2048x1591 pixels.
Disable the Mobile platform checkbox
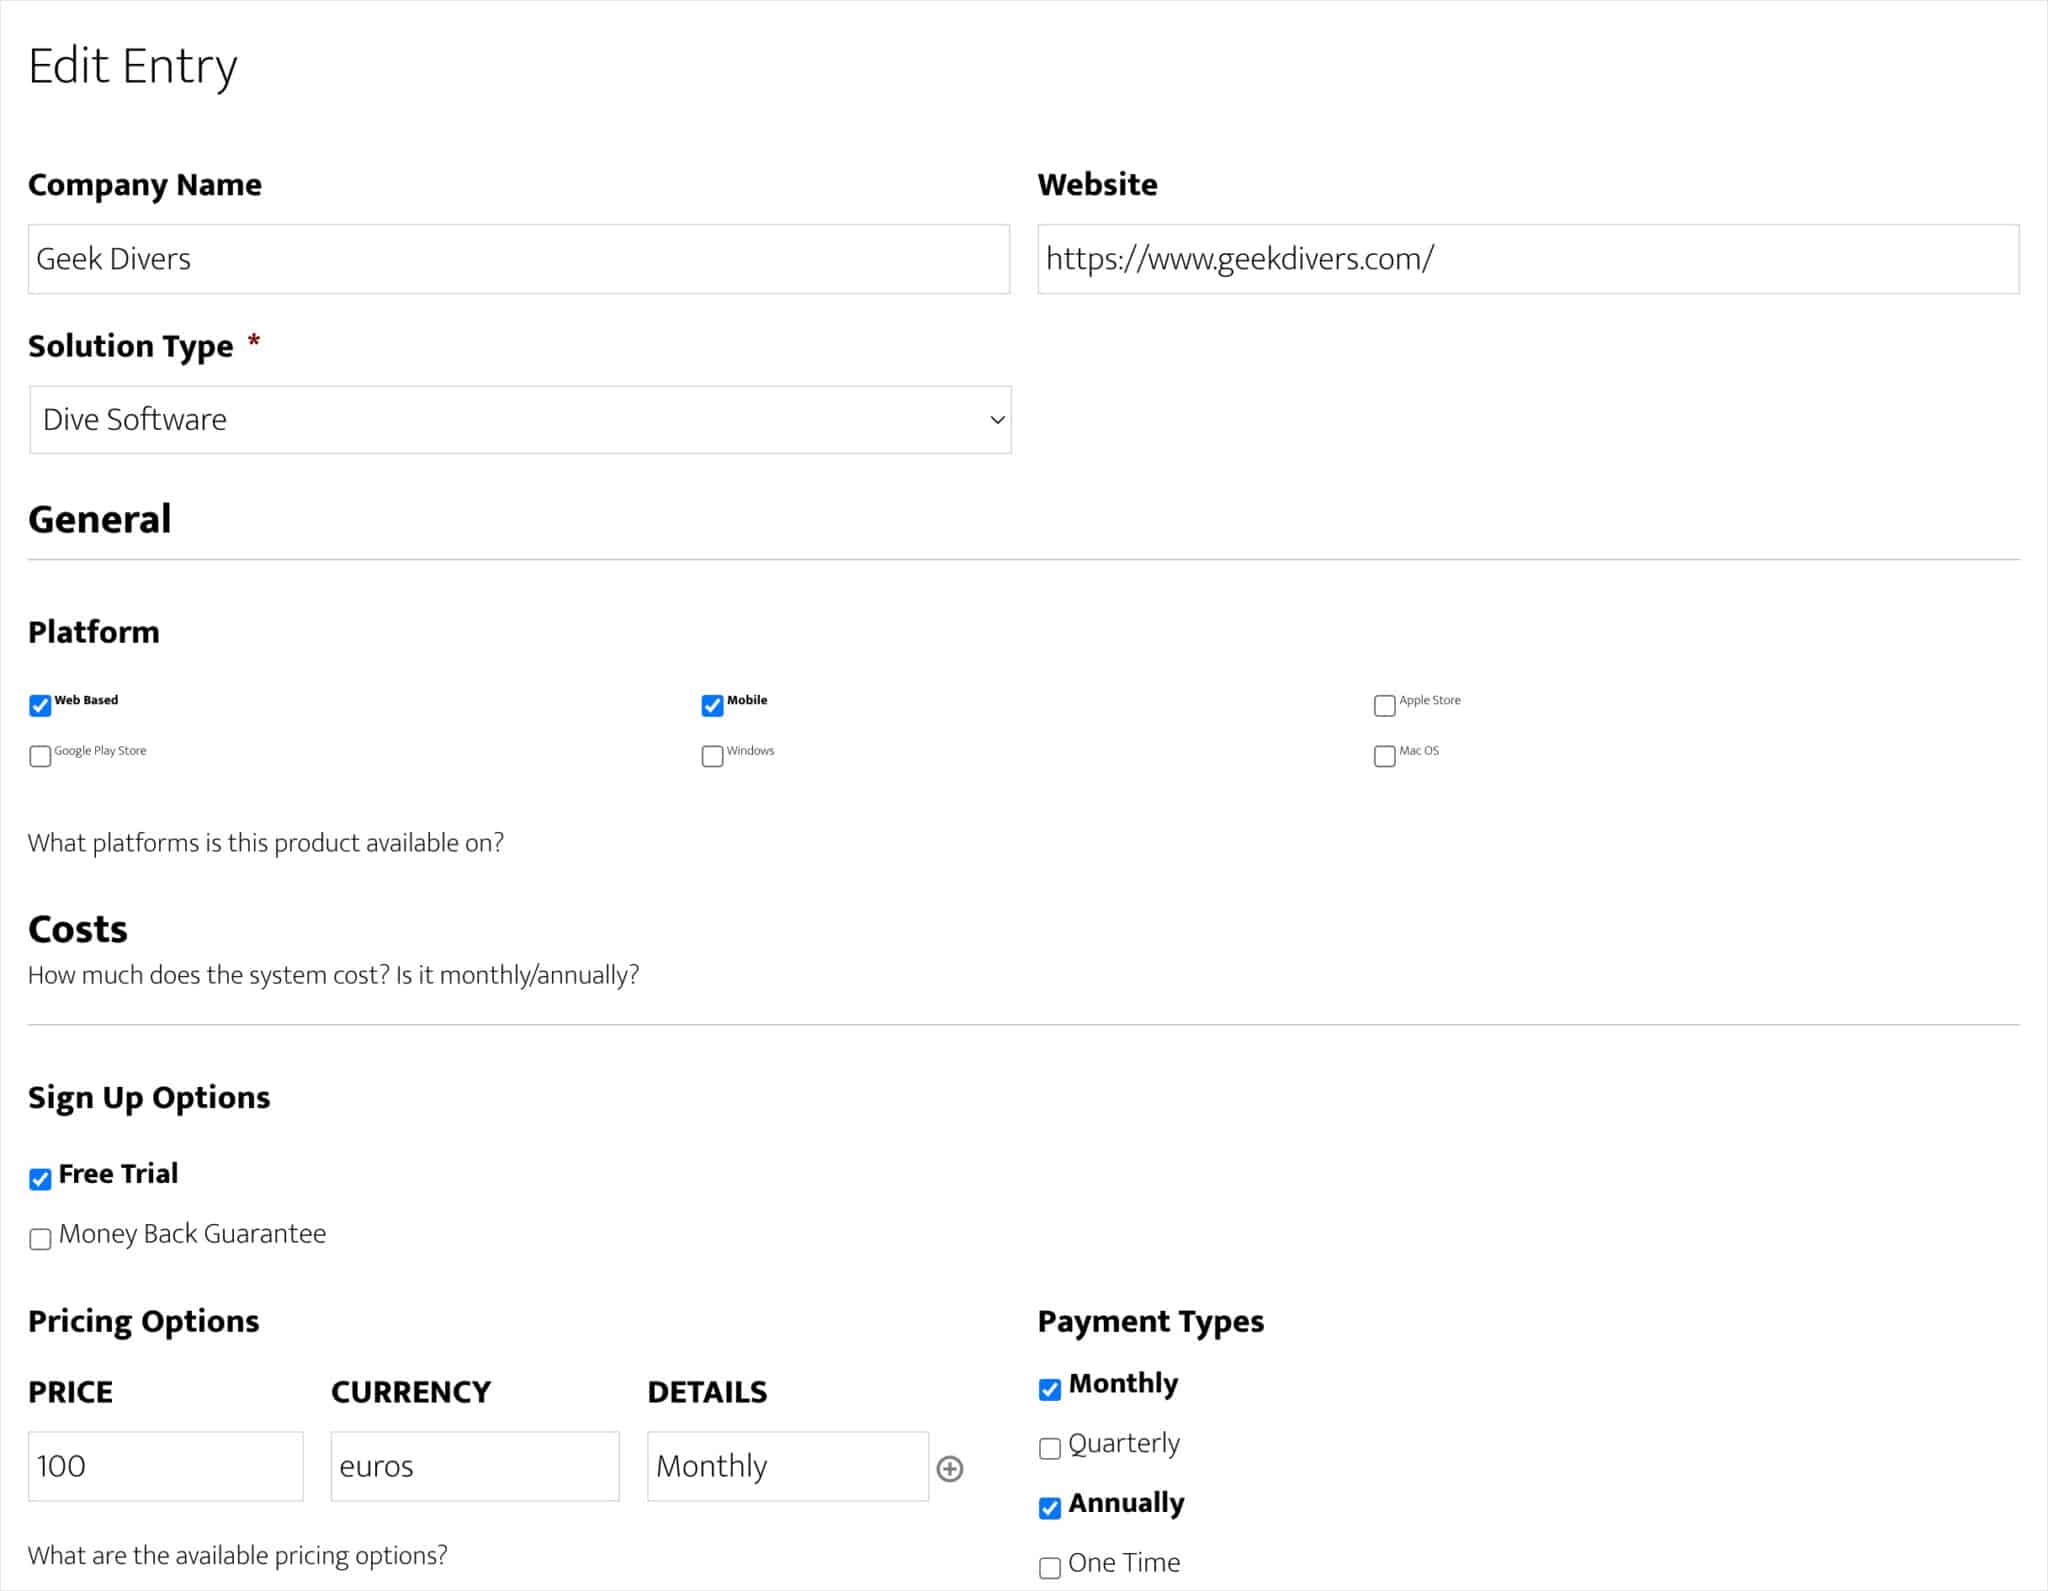(x=712, y=706)
